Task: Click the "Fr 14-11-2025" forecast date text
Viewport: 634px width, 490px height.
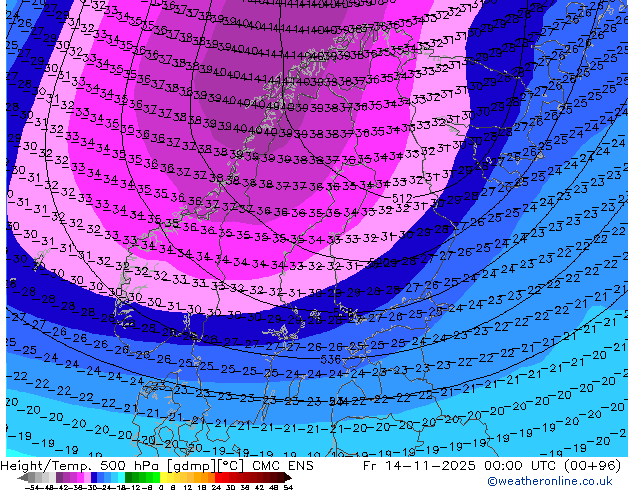Action: pos(419,466)
